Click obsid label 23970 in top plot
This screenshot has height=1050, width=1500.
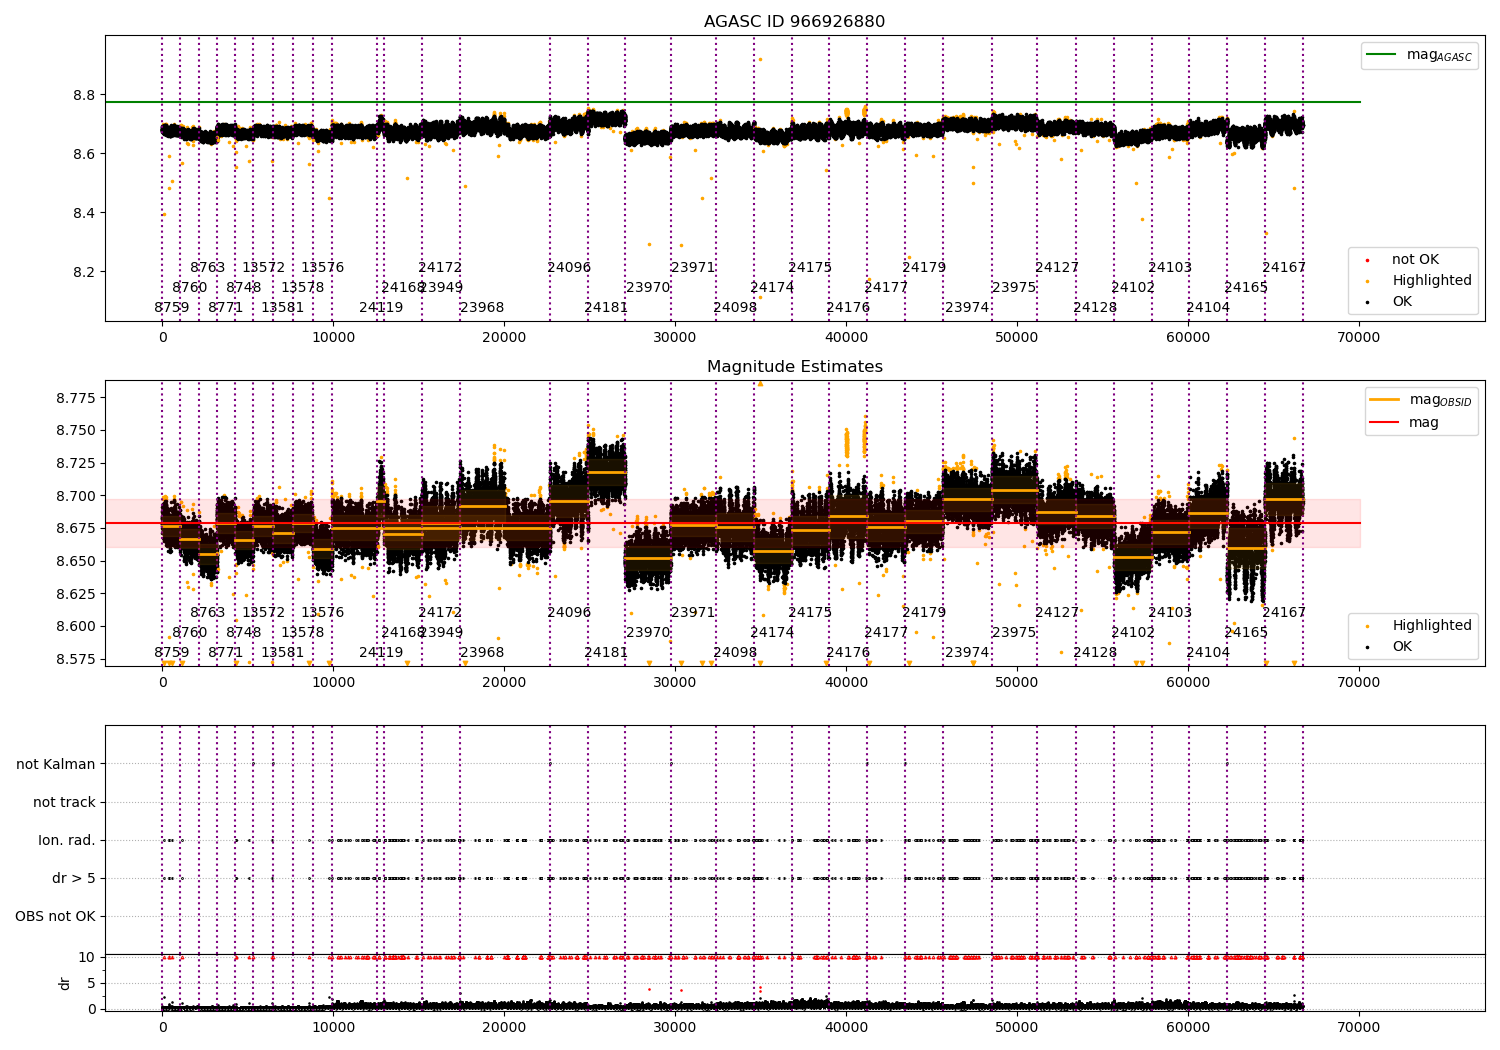tap(648, 288)
